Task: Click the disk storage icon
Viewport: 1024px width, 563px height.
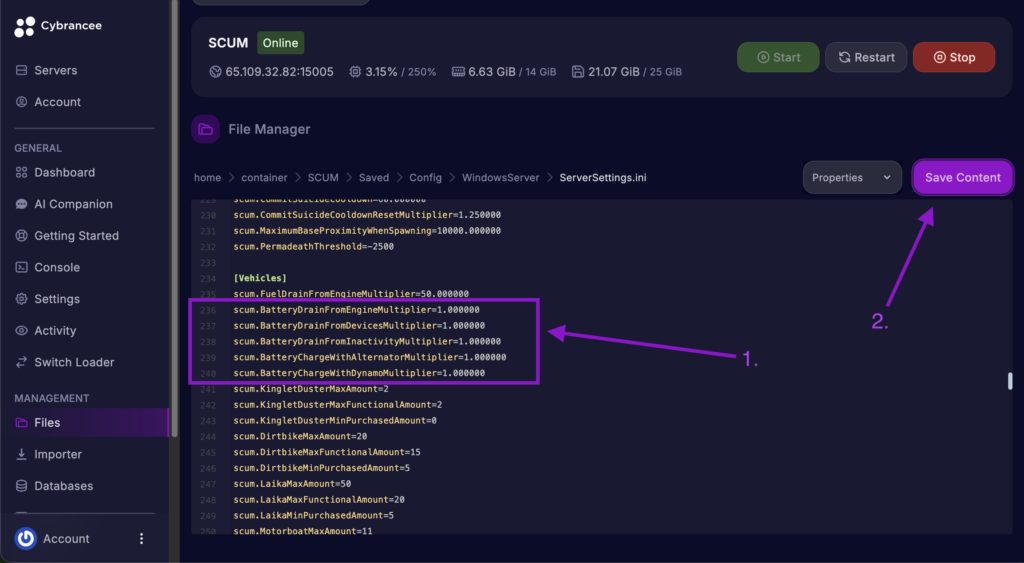Action: click(578, 72)
